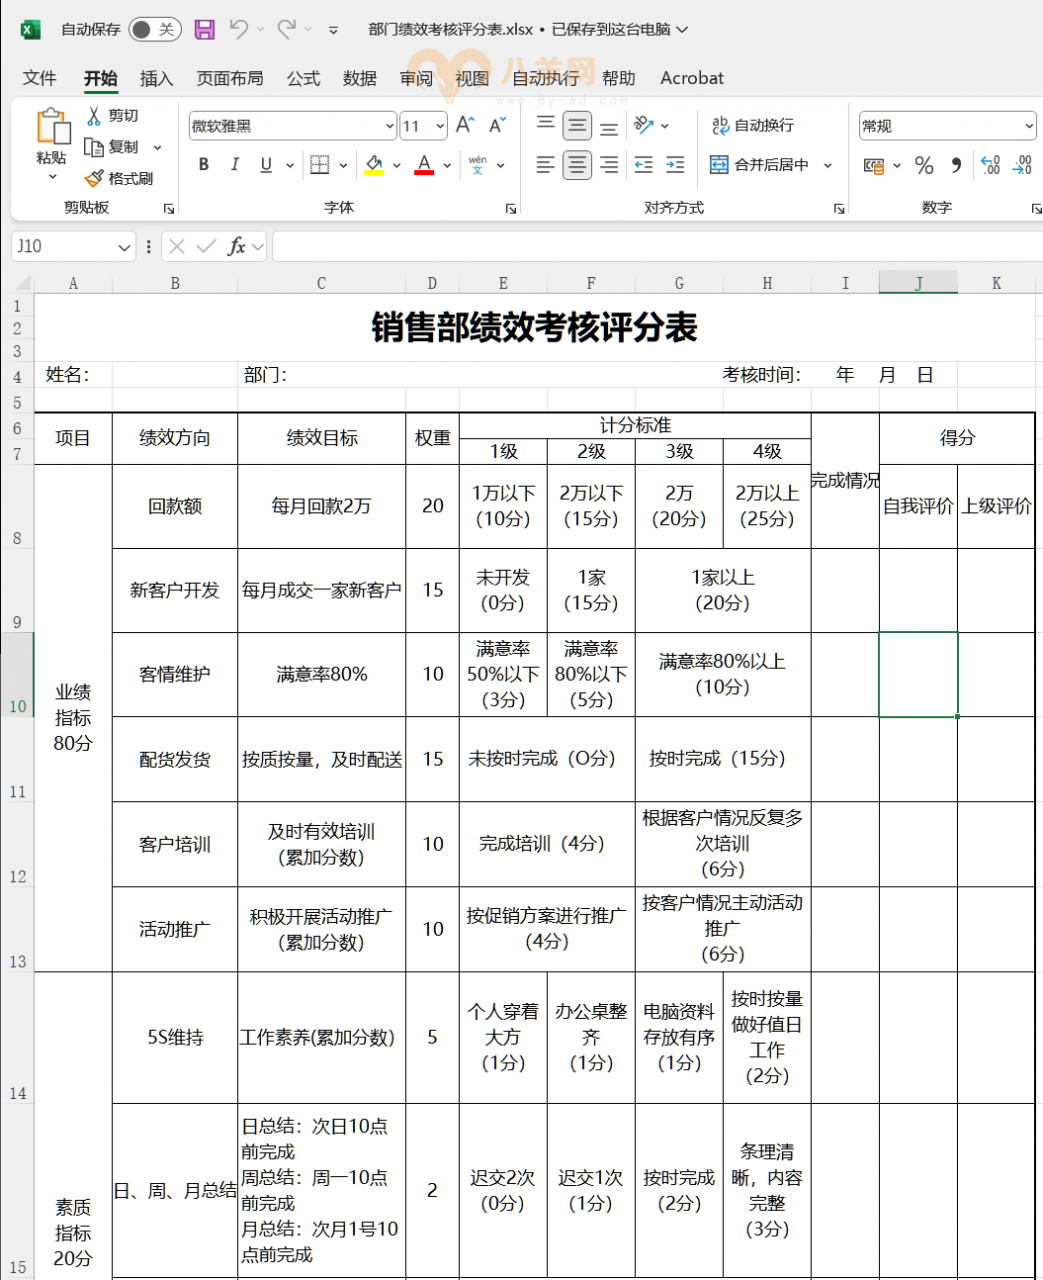Viewport: 1043px width, 1280px height.
Task: Click the 粘贴 paste icon
Action: pos(52,127)
